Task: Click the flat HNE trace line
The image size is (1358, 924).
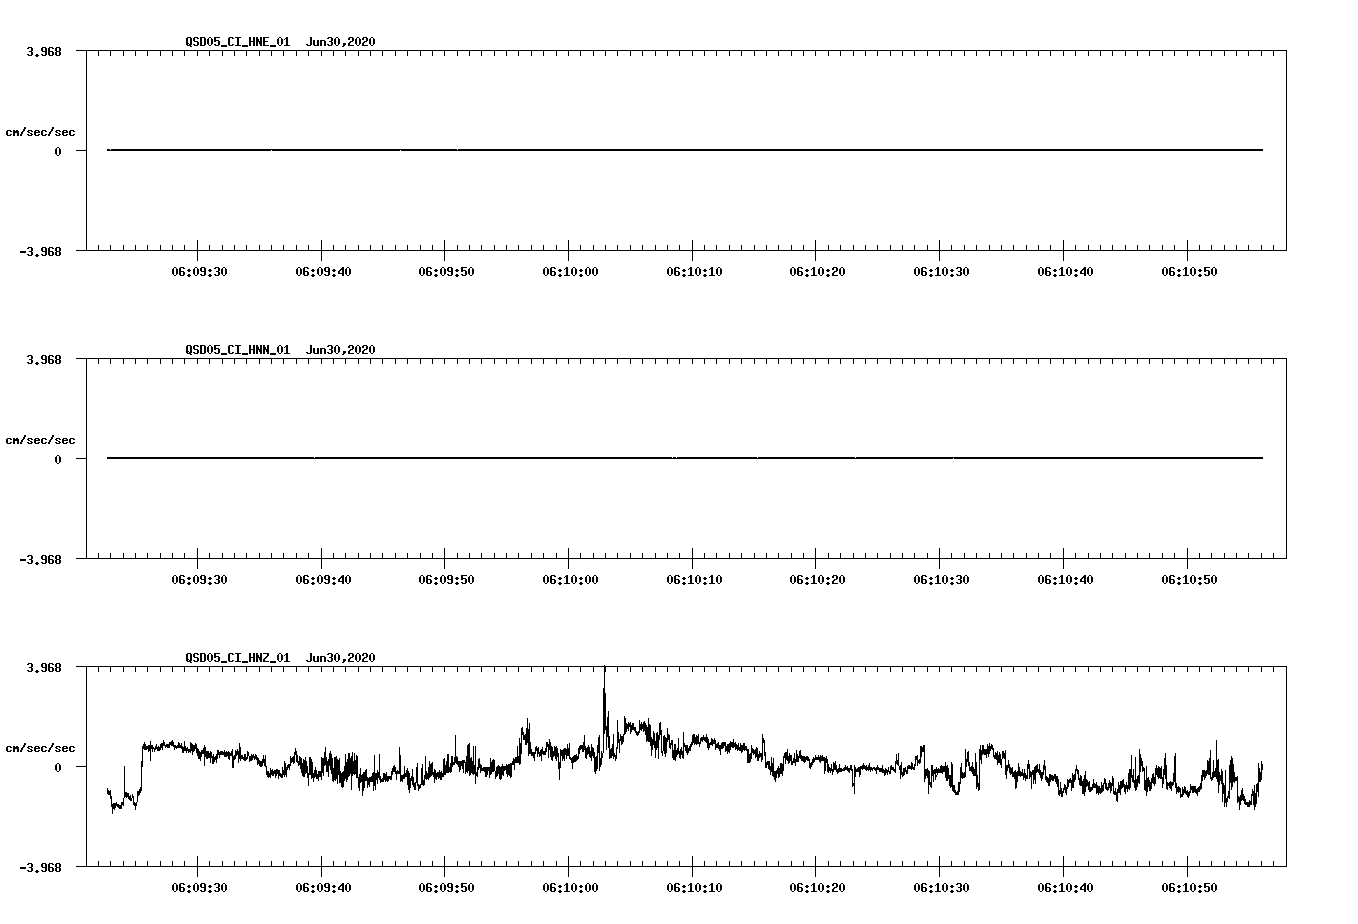Action: click(x=685, y=150)
